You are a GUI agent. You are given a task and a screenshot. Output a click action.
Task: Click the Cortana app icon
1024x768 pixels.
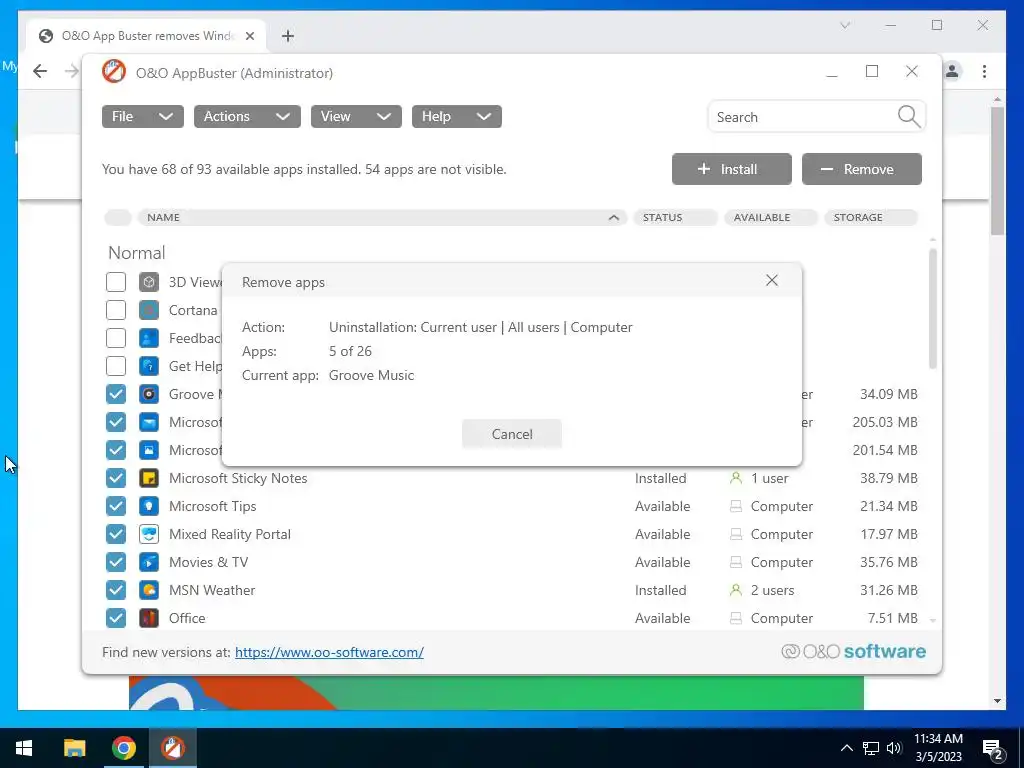tap(149, 310)
